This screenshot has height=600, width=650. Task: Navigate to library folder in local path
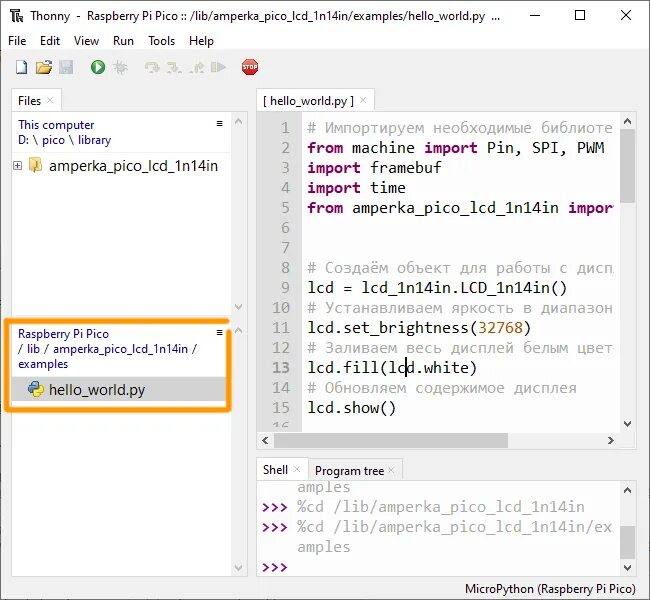95,140
